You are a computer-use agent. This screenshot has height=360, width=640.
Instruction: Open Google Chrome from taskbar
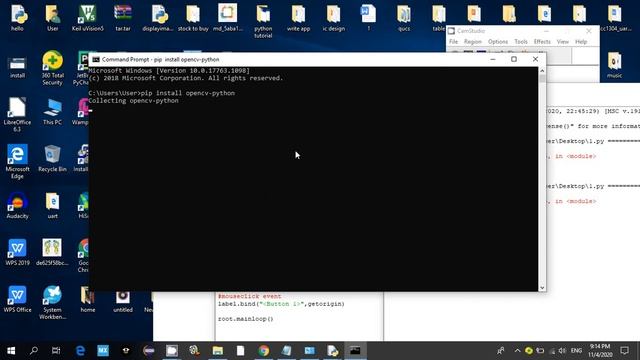coord(264,351)
